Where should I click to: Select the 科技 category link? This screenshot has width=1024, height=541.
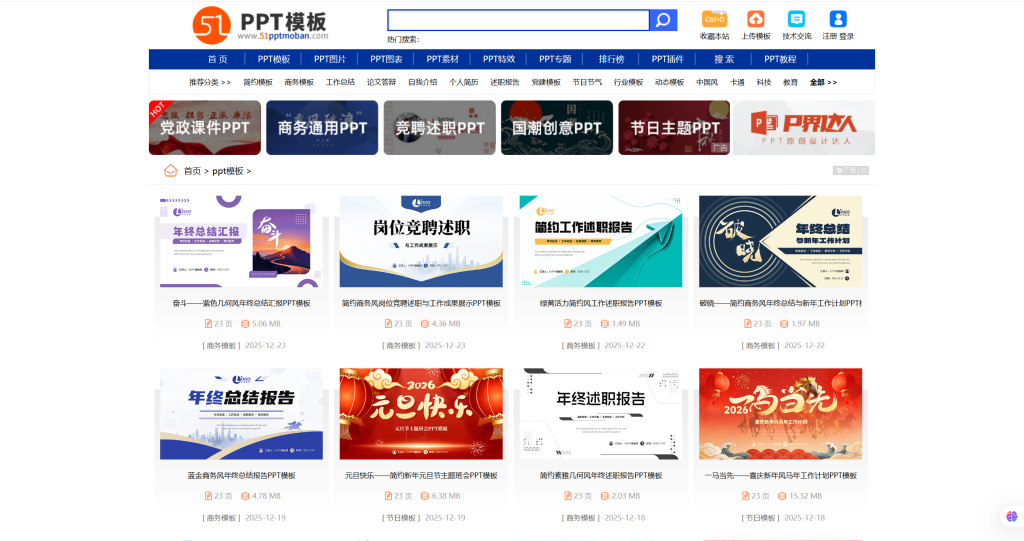point(764,82)
